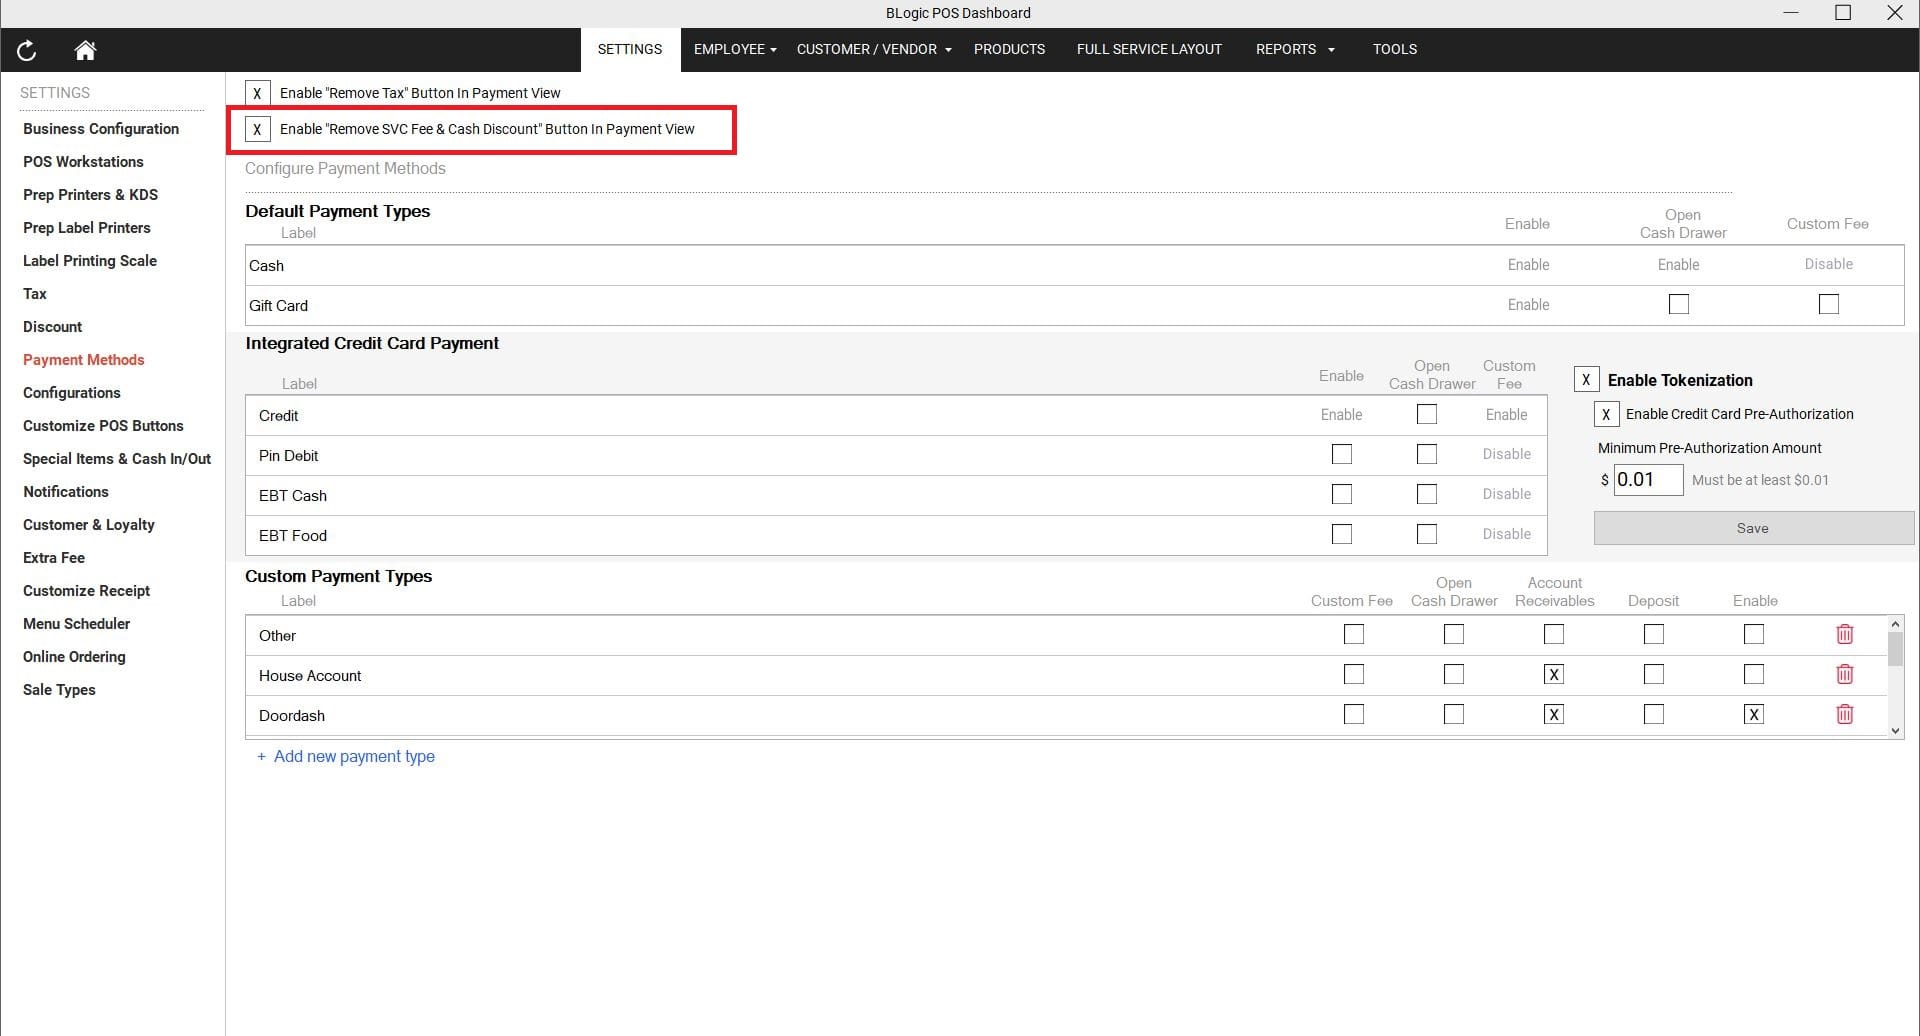Disable Doordash Enable checkbox

point(1753,714)
